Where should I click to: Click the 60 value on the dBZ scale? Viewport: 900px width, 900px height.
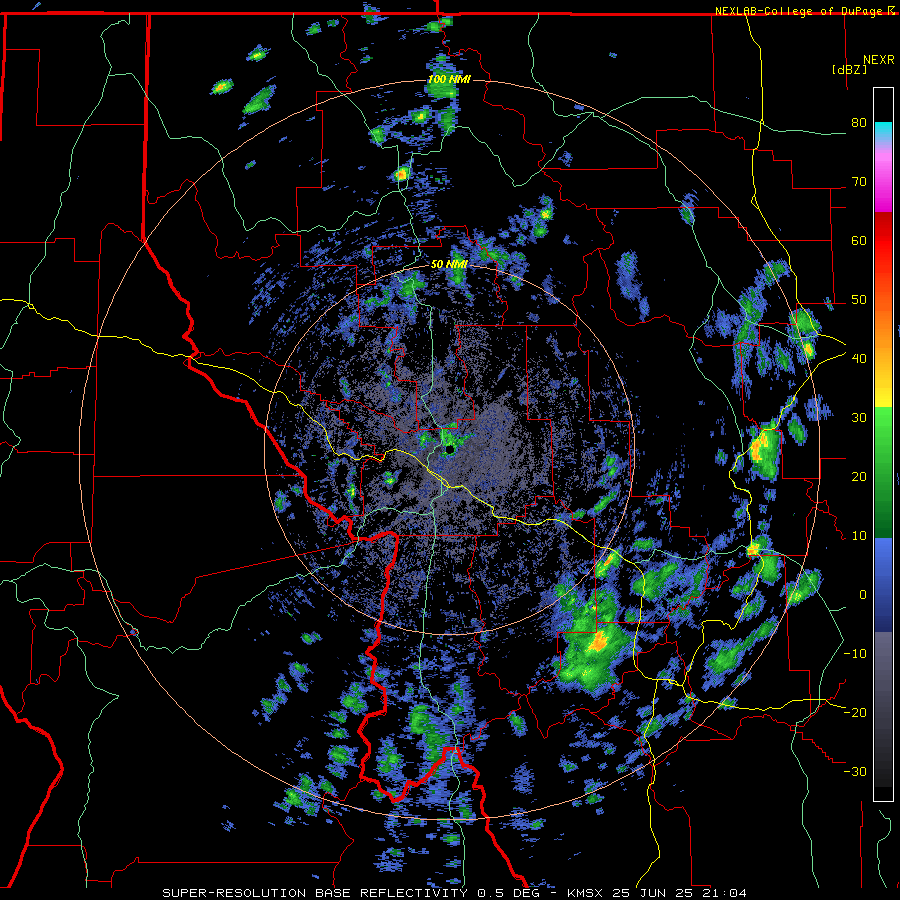click(859, 240)
